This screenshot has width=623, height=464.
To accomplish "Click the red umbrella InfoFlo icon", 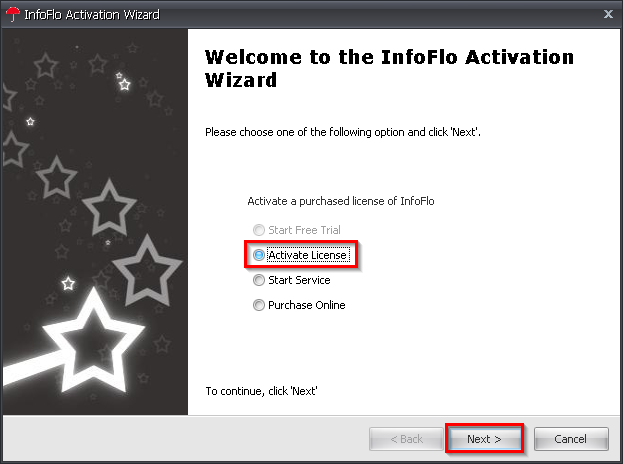I will tap(13, 14).
